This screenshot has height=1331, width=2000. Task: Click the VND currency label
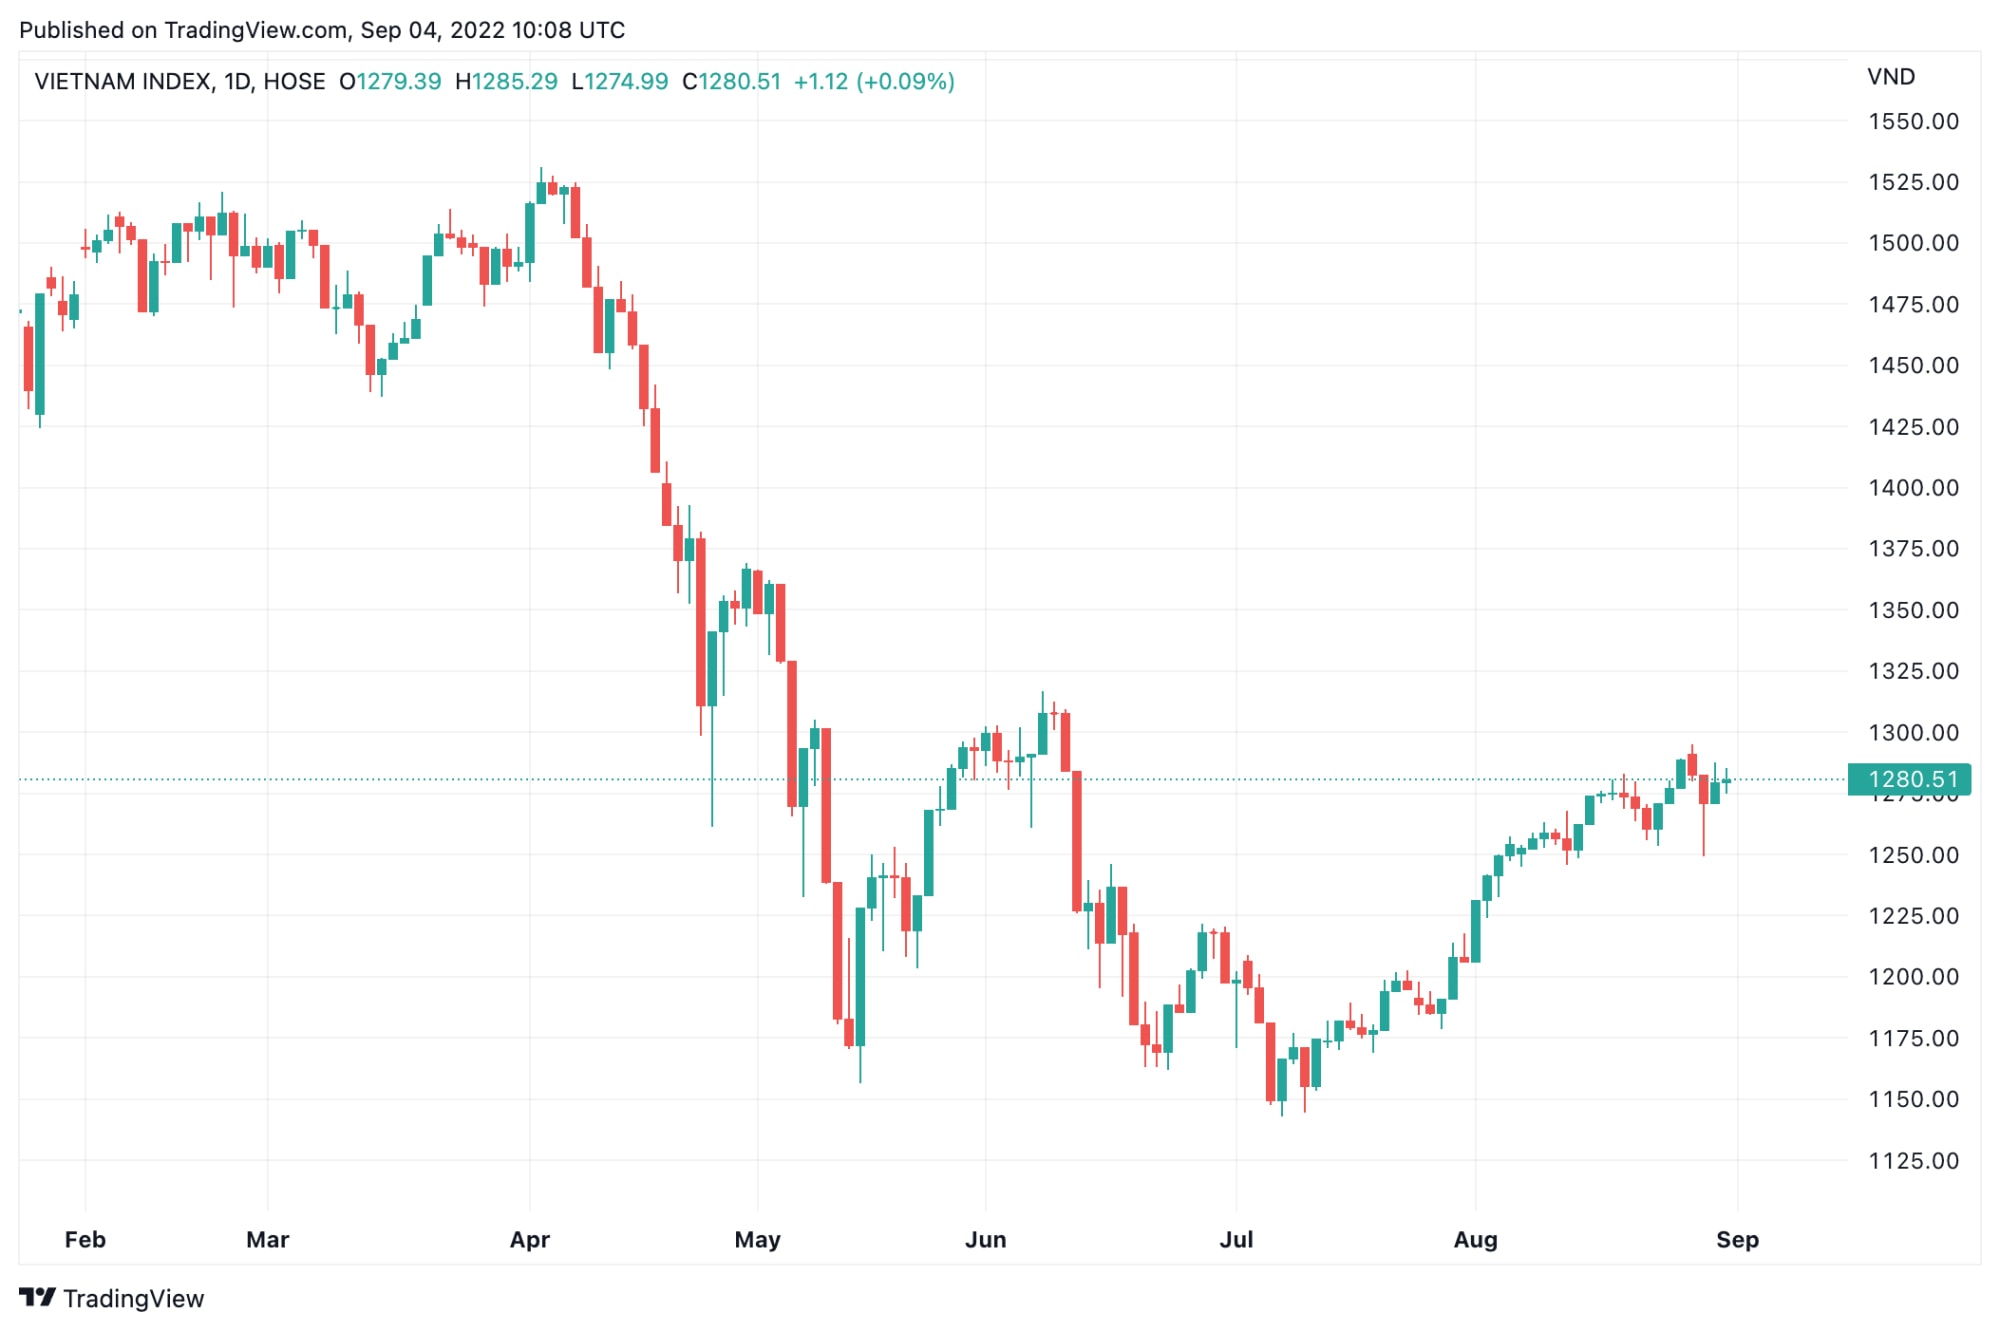tap(1891, 77)
